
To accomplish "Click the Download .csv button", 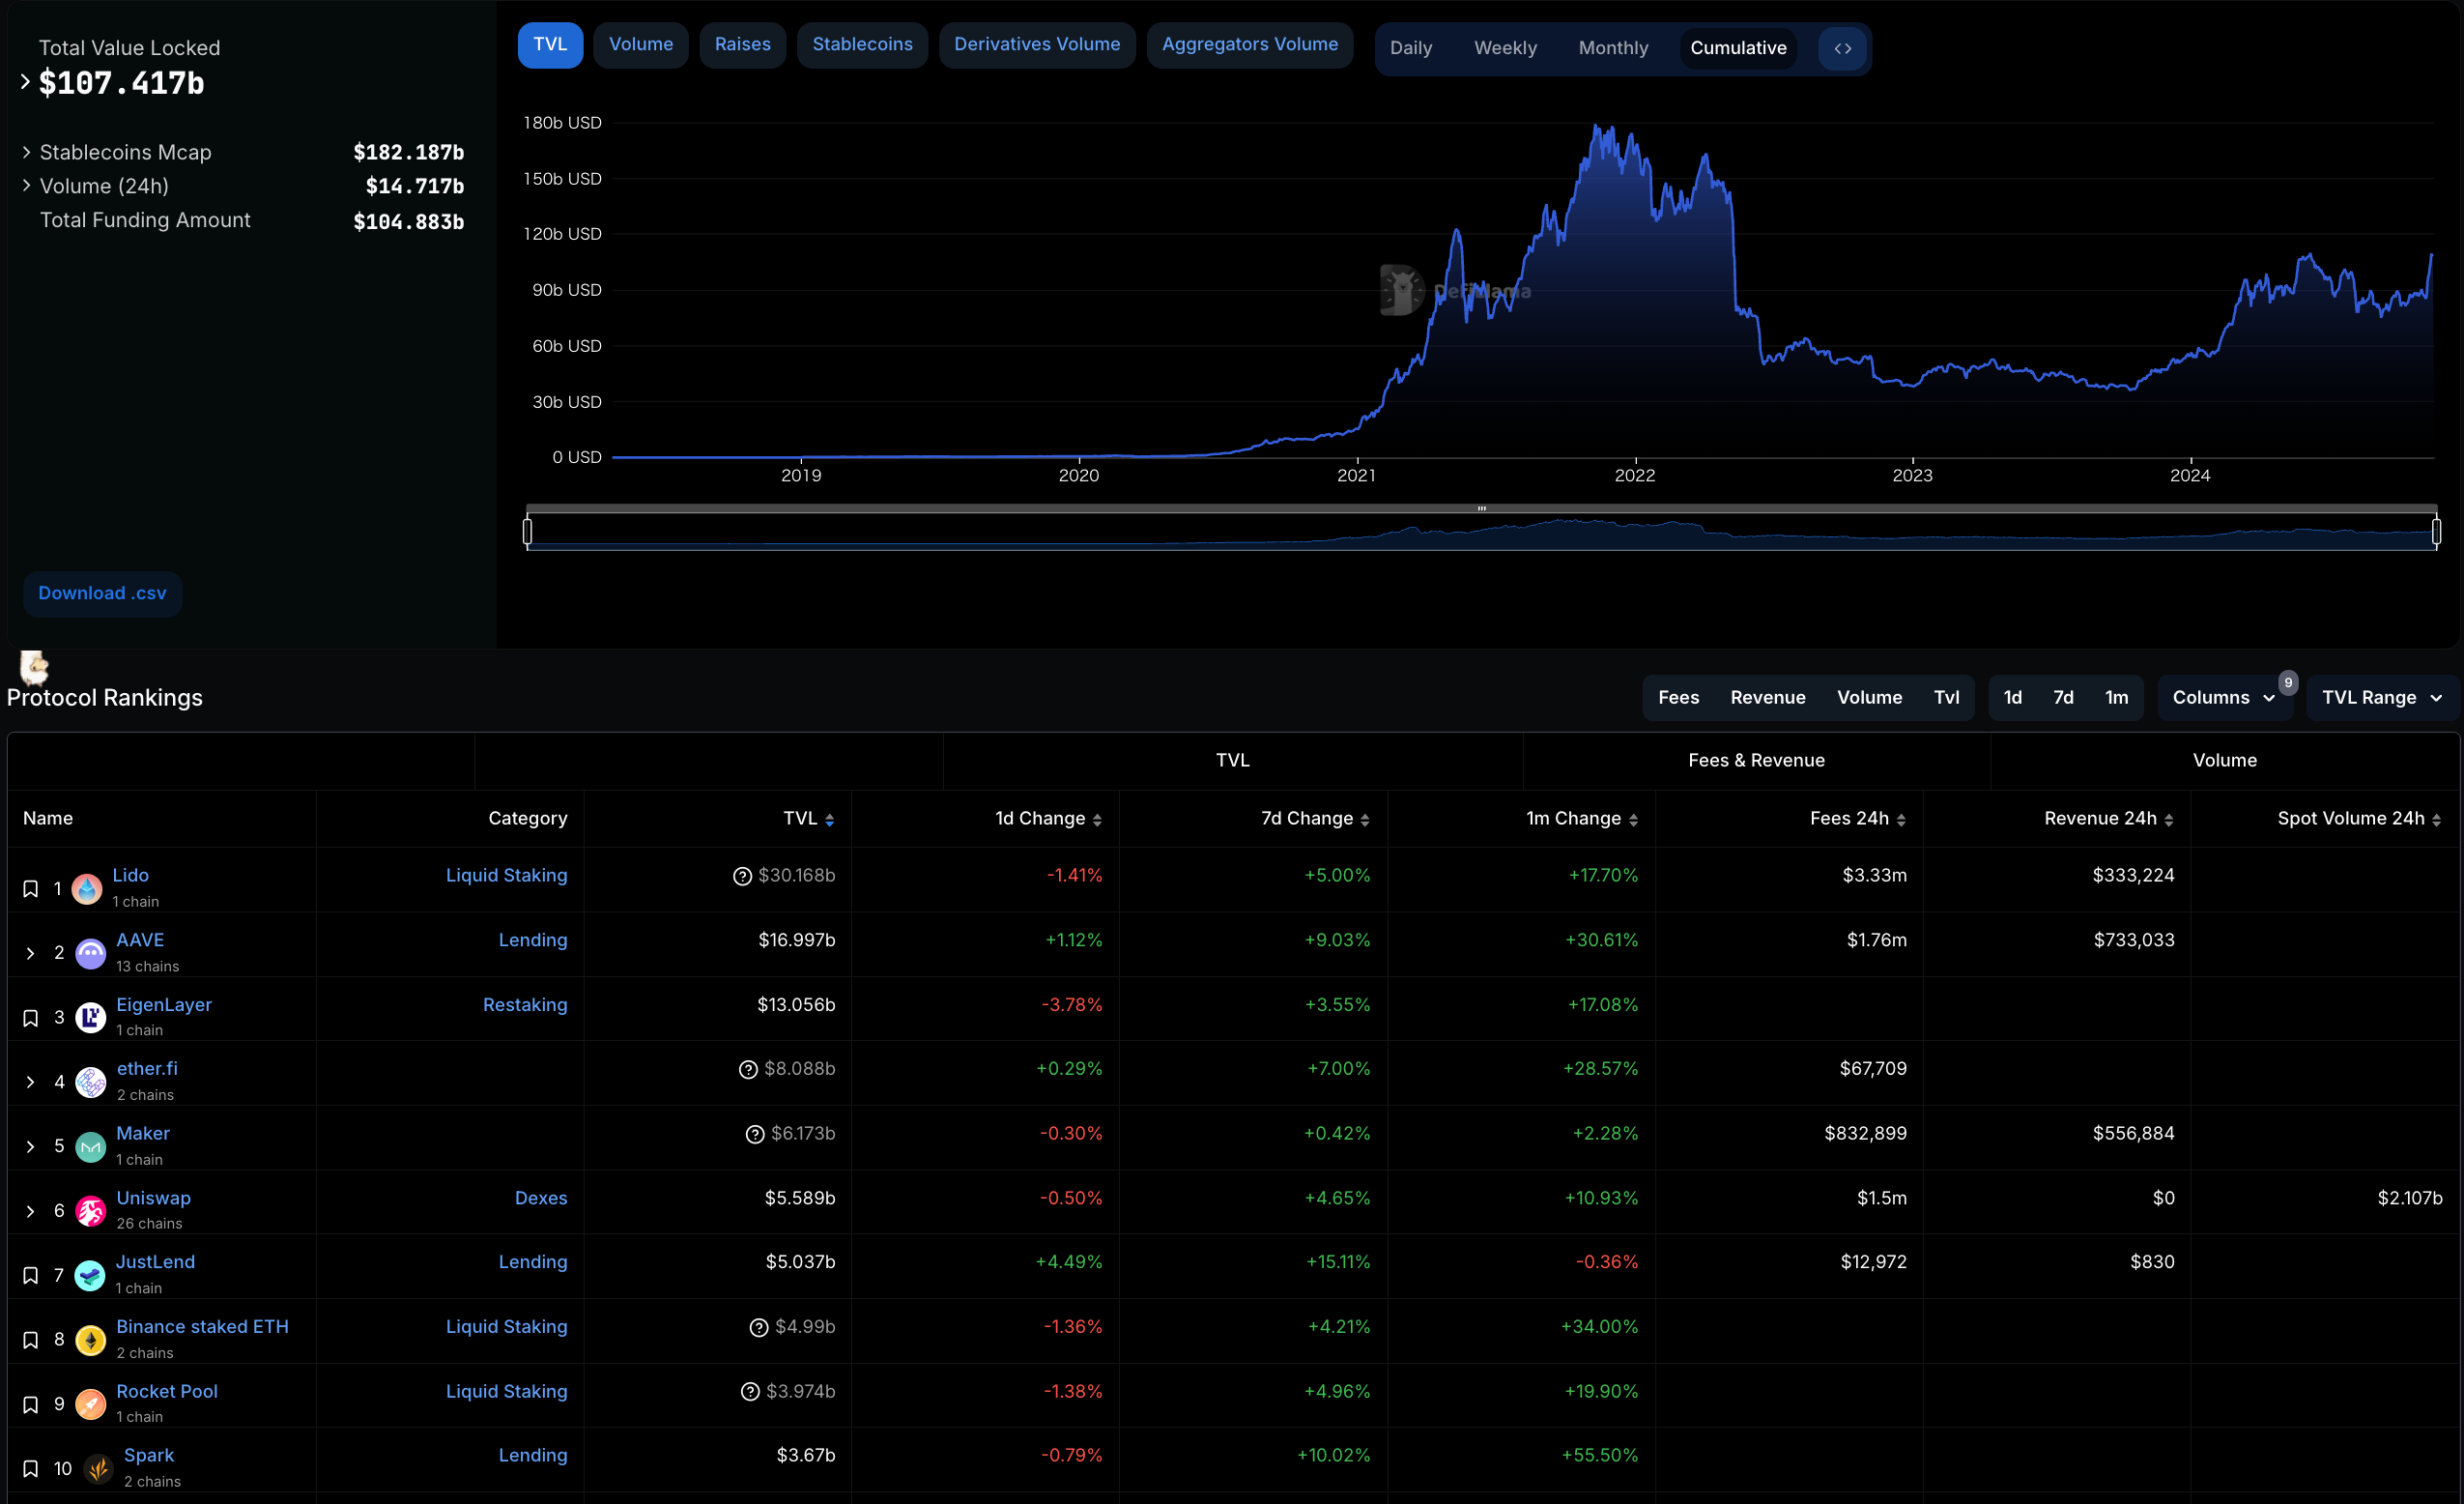I will [102, 593].
